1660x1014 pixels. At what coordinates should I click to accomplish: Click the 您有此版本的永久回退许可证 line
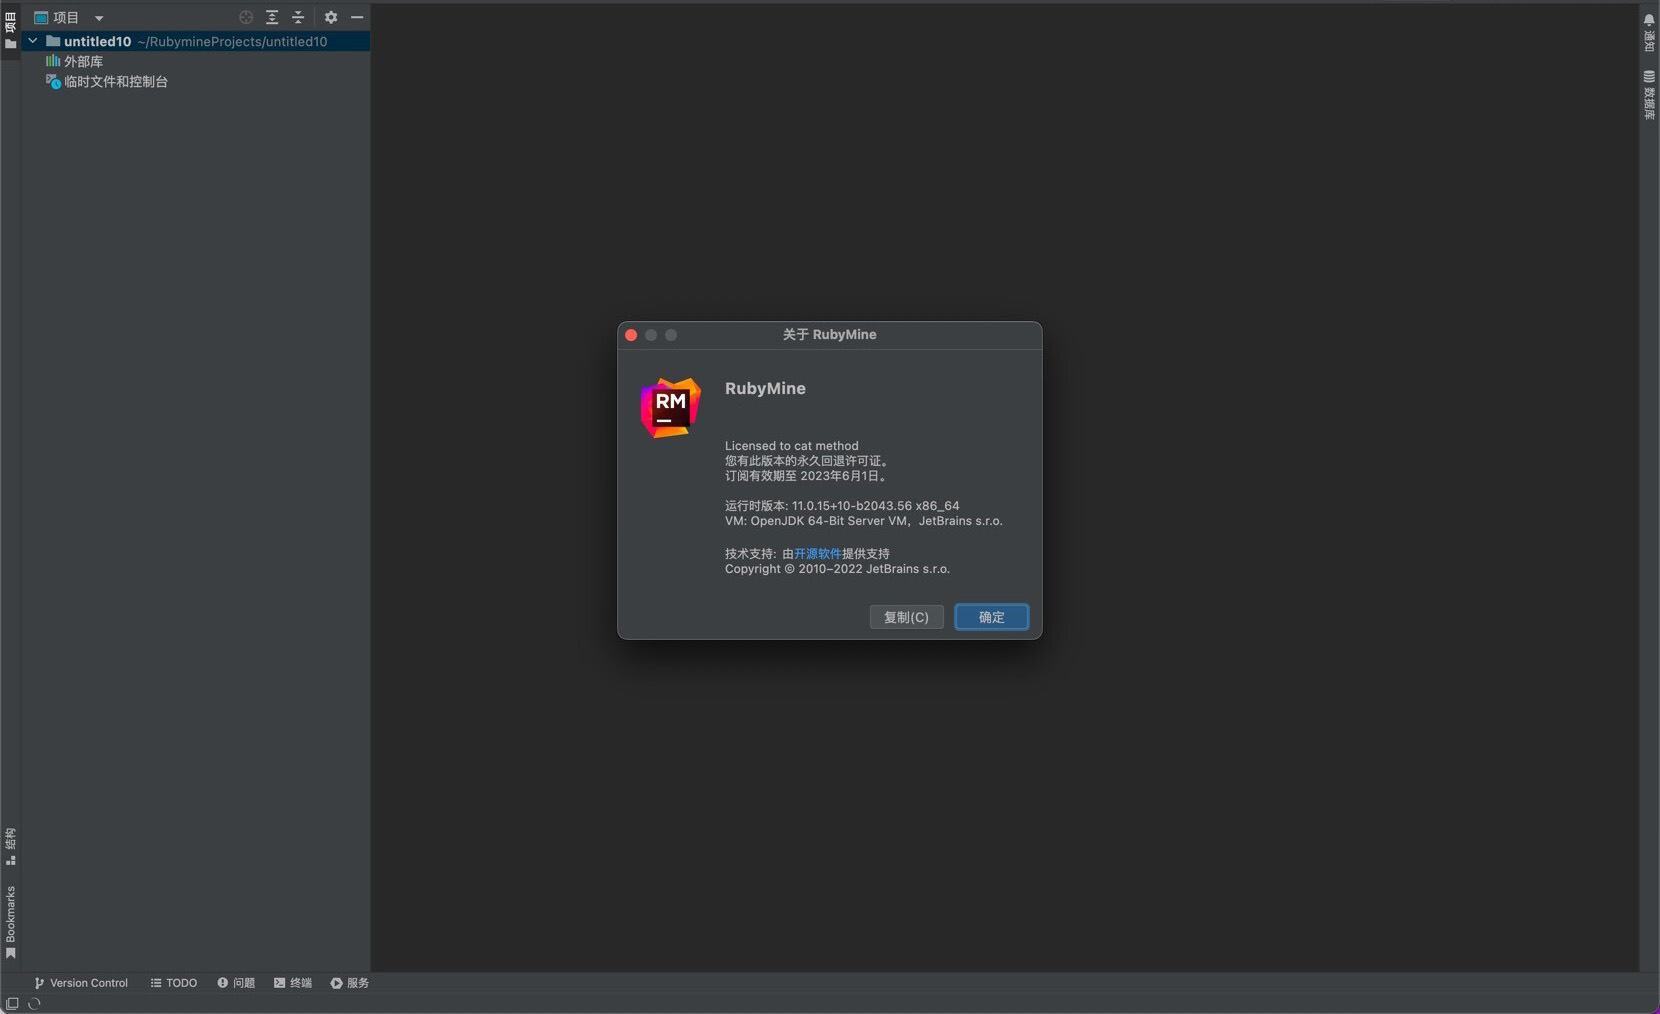807,461
